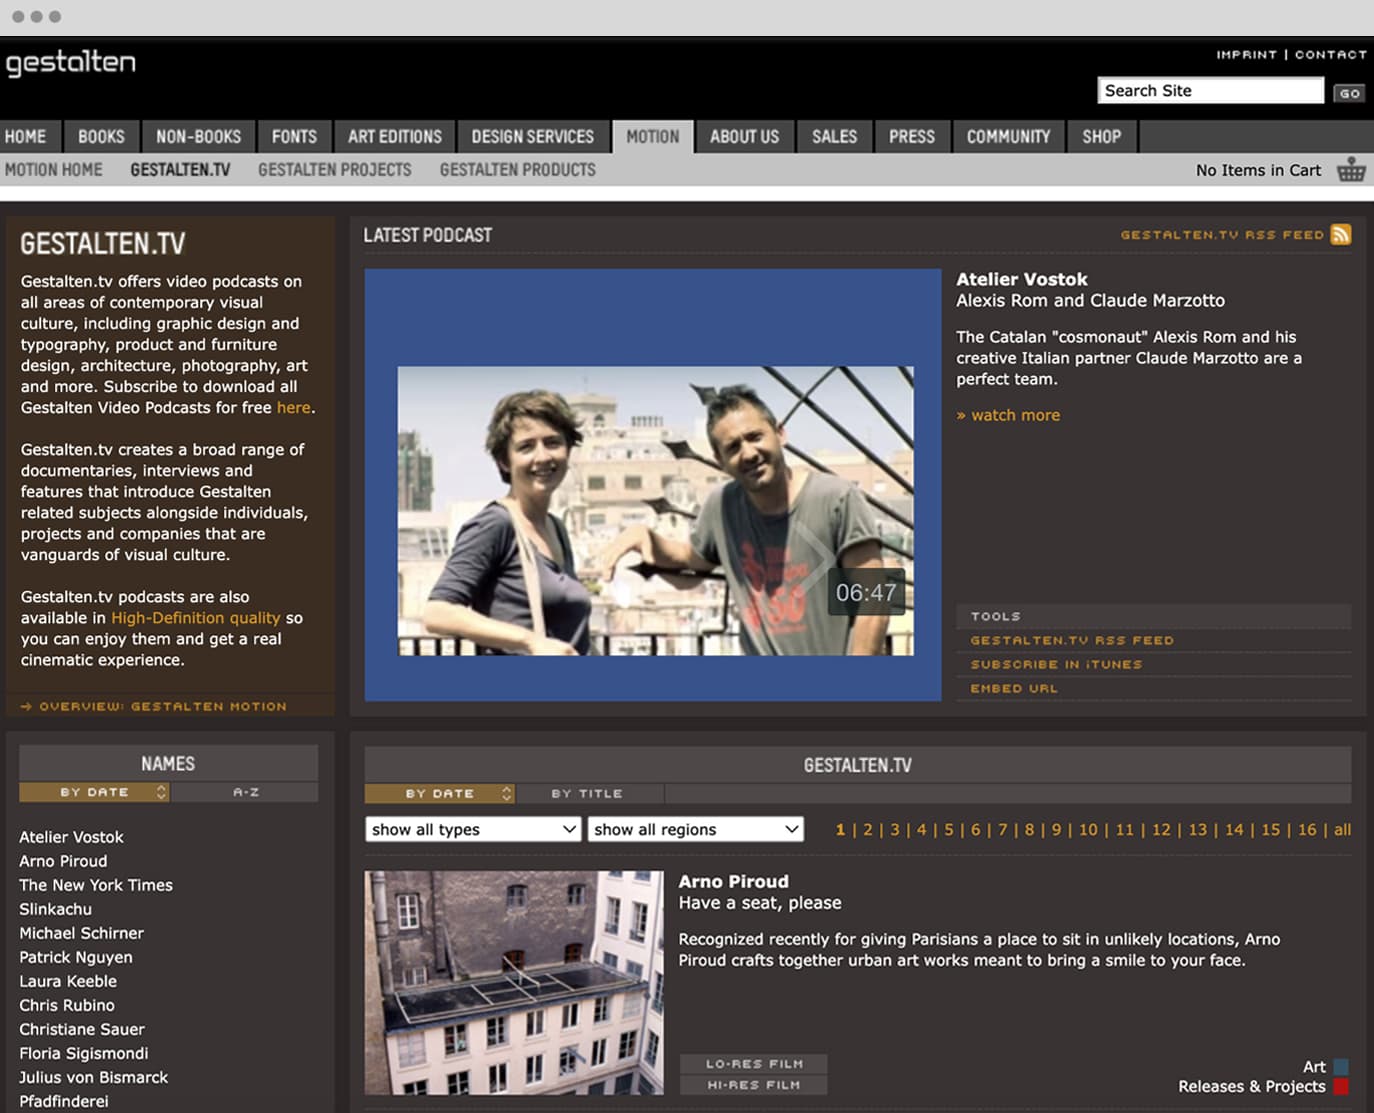
Task: Go to pagination page 10
Action: click(x=1088, y=830)
